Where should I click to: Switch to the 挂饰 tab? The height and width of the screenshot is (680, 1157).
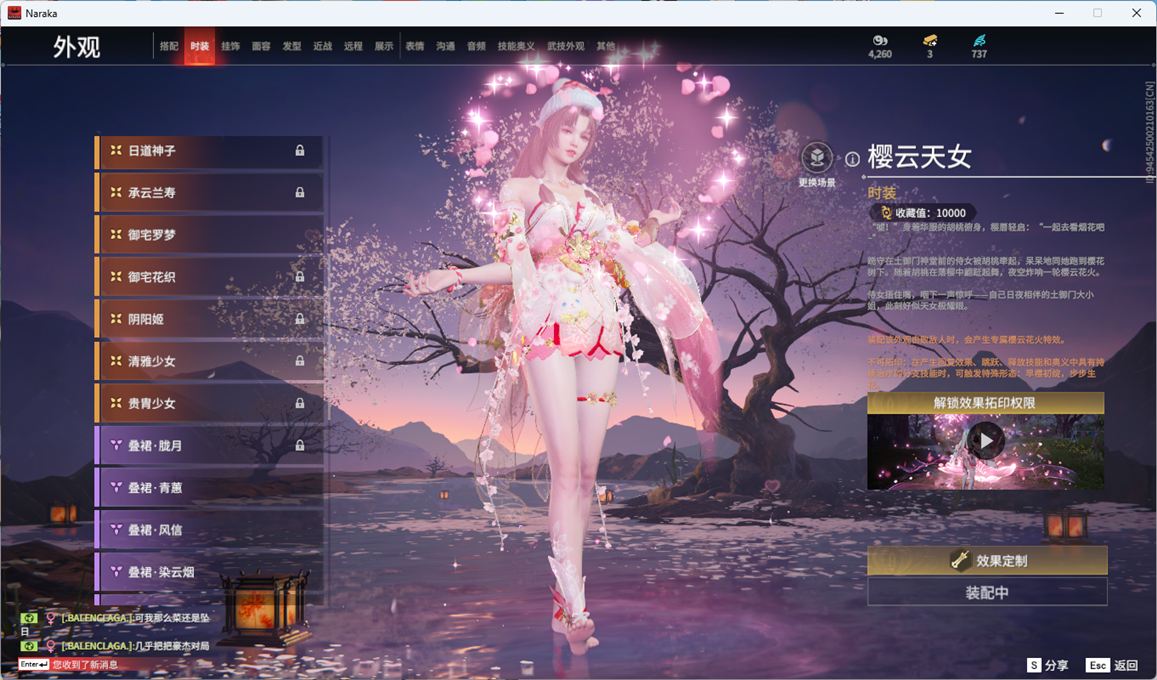[230, 46]
